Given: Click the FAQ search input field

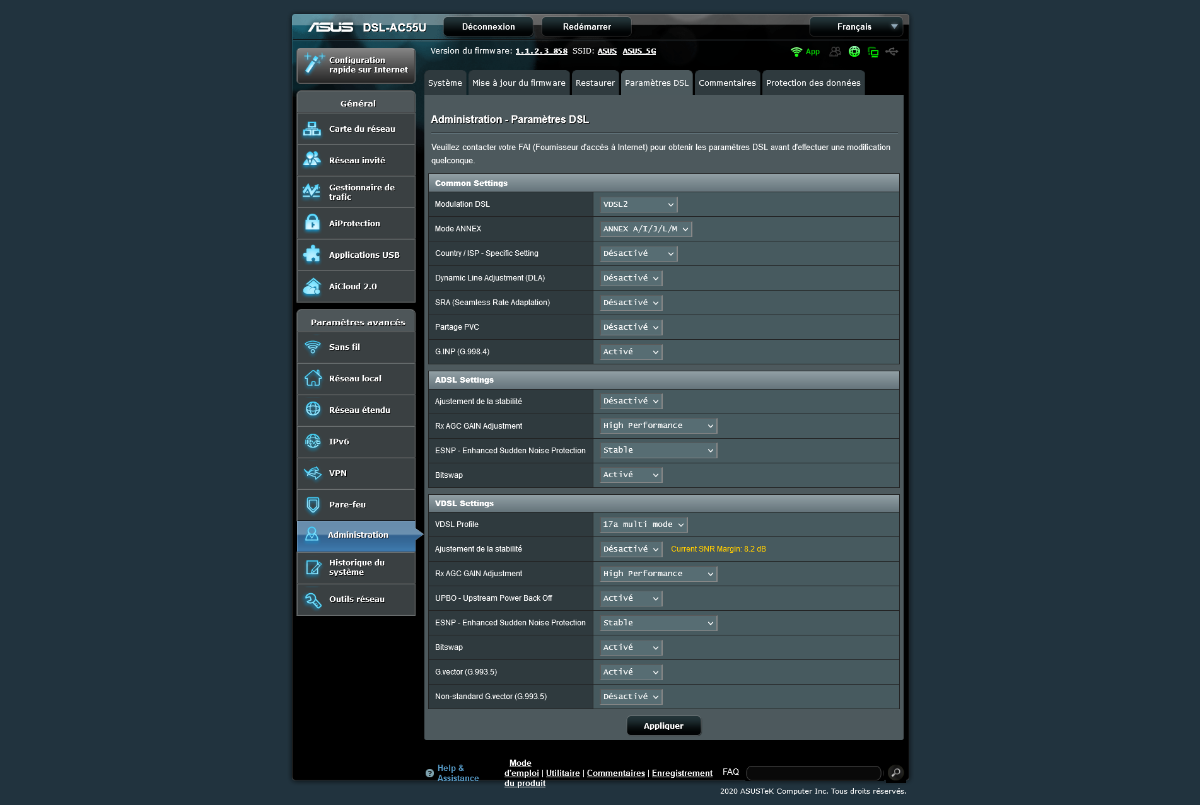Looking at the screenshot, I should [x=813, y=773].
